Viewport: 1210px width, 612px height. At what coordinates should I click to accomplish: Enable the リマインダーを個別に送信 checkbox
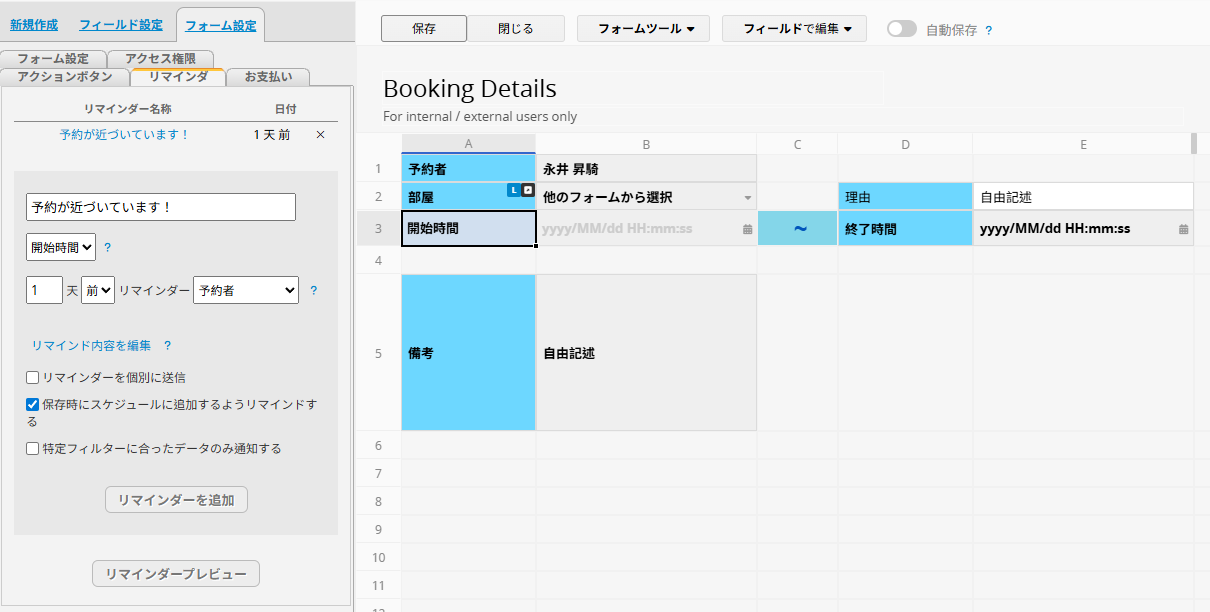(x=33, y=378)
